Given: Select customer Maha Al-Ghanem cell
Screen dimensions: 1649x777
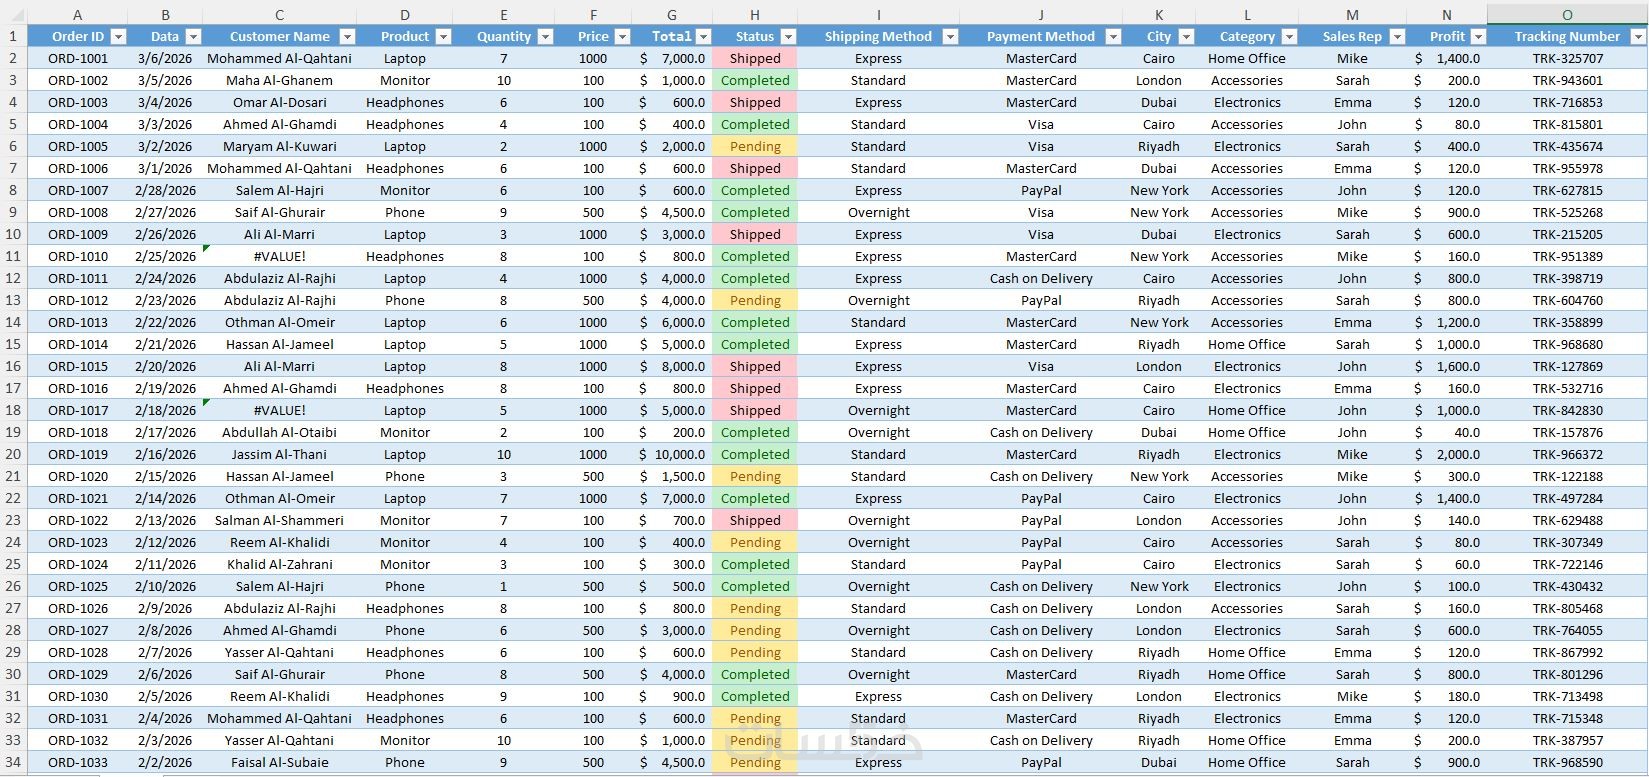Looking at the screenshot, I should tap(279, 80).
